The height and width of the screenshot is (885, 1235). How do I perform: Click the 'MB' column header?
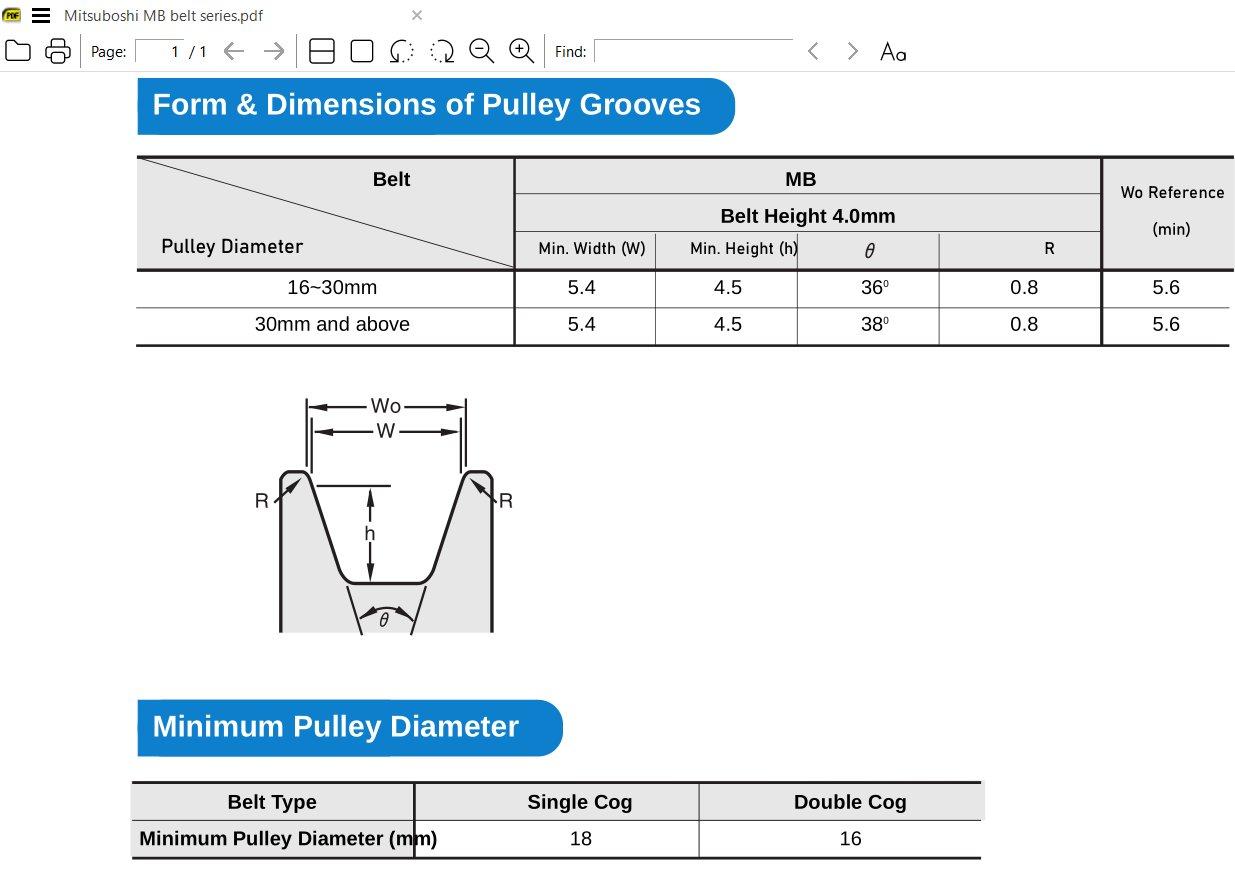(801, 179)
